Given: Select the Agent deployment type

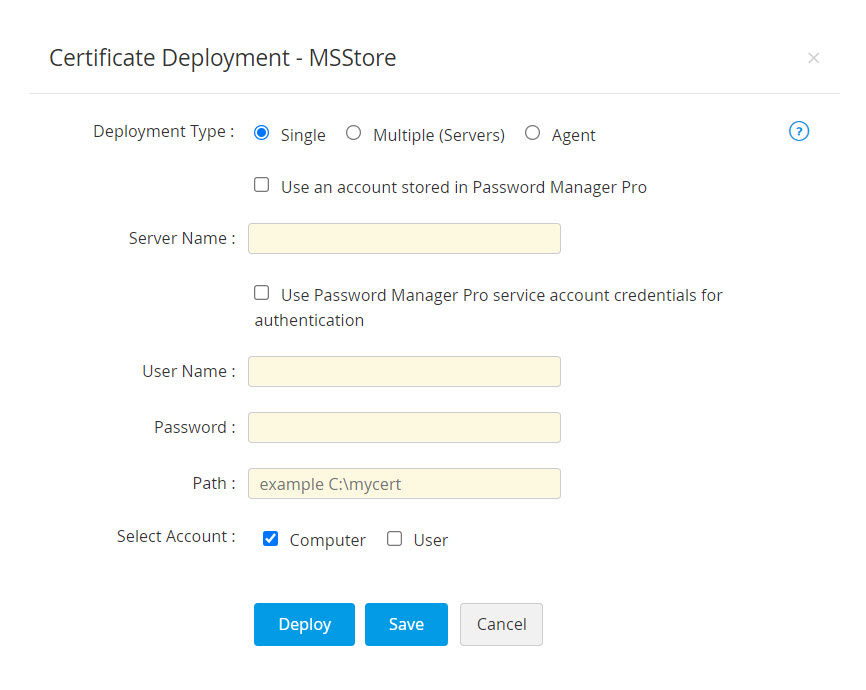Looking at the screenshot, I should coord(532,133).
